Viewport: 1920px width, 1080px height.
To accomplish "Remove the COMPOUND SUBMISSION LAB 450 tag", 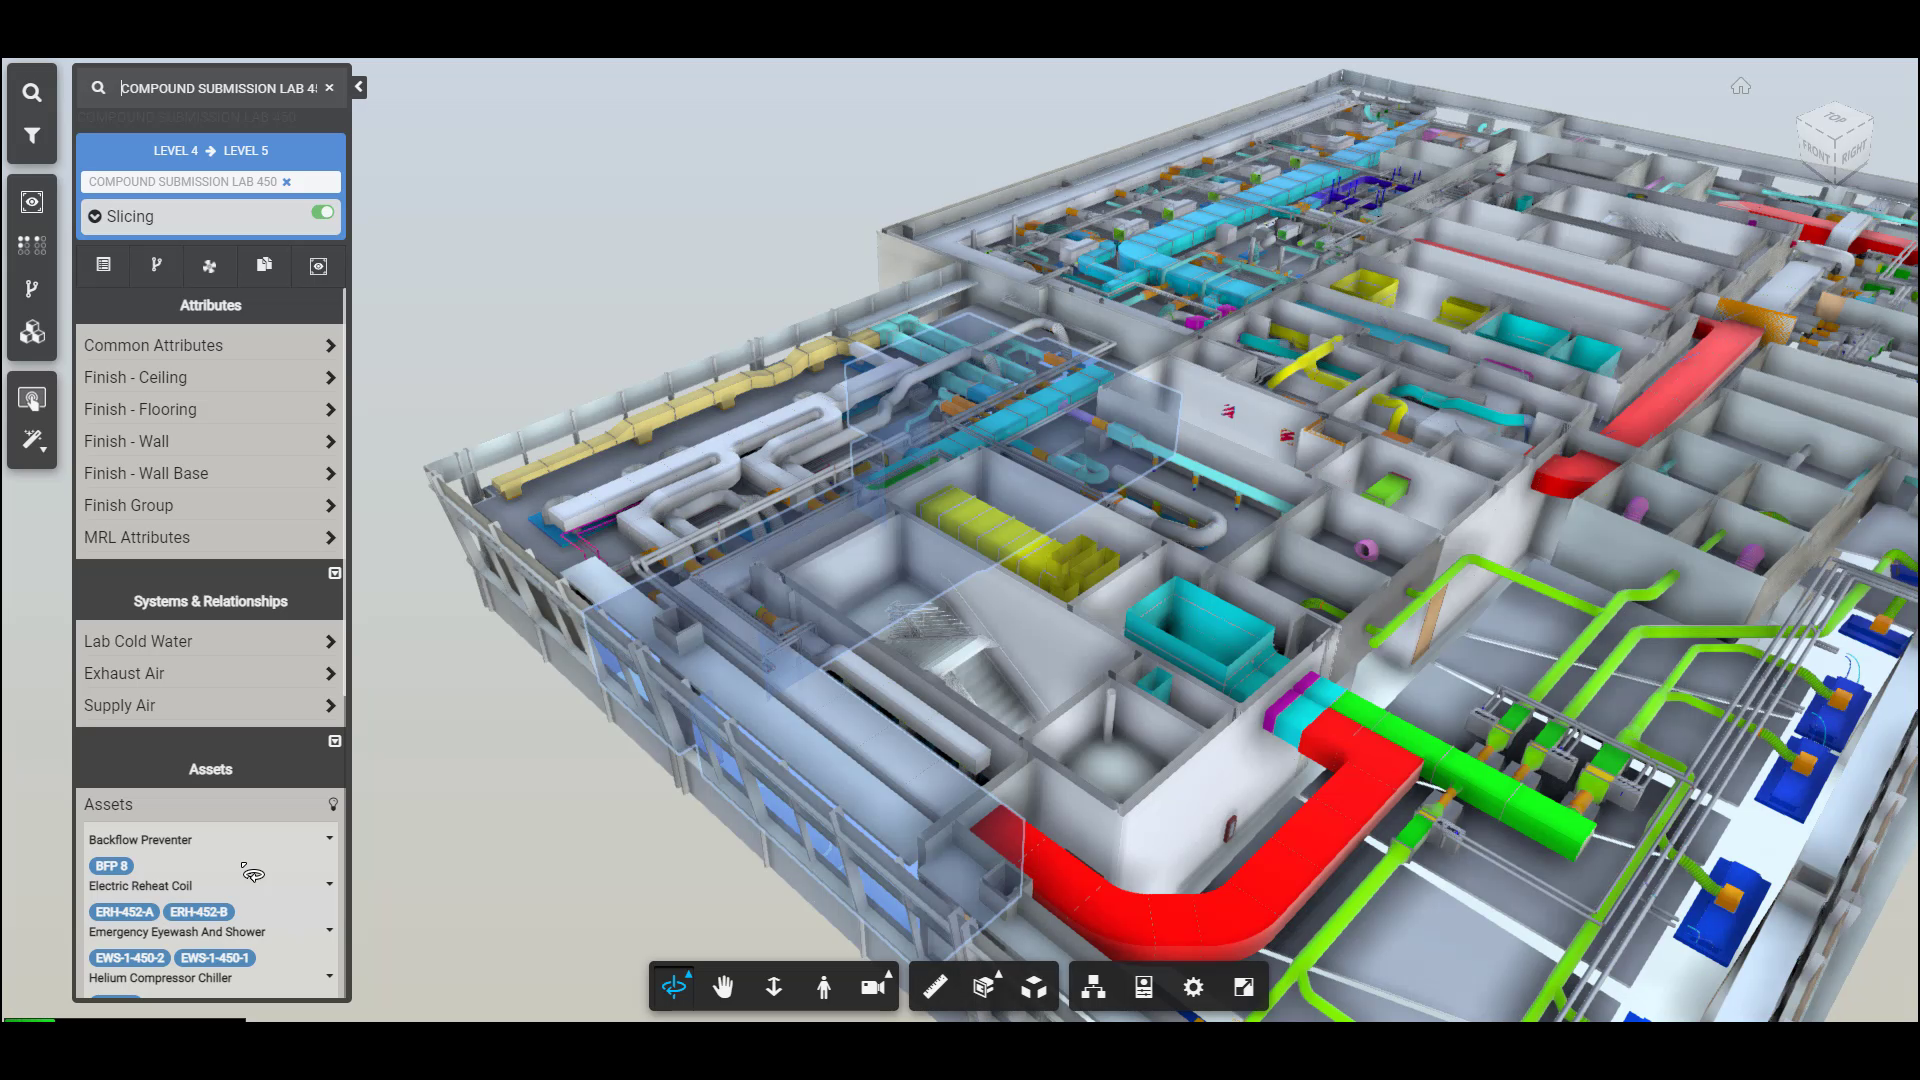I will click(x=287, y=182).
